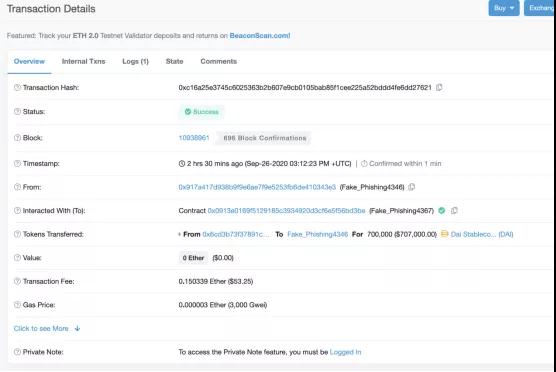The height and width of the screenshot is (372, 556).
Task: Follow the BeaconScan.com link
Action: [260, 35]
